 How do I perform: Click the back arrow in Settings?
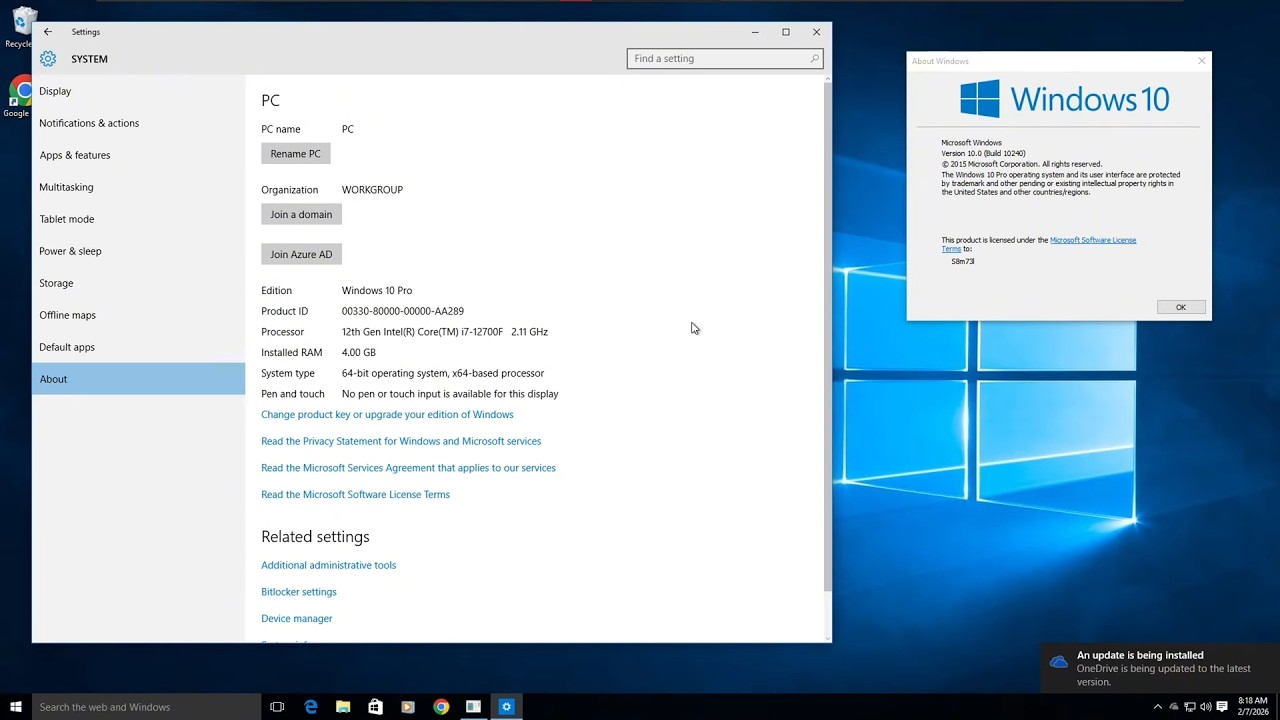(47, 32)
